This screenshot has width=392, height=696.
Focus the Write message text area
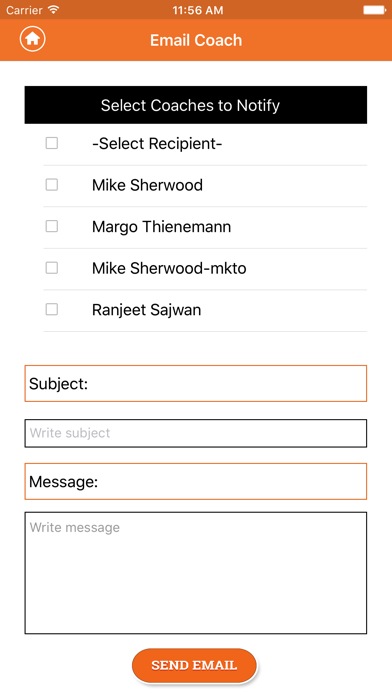196,573
